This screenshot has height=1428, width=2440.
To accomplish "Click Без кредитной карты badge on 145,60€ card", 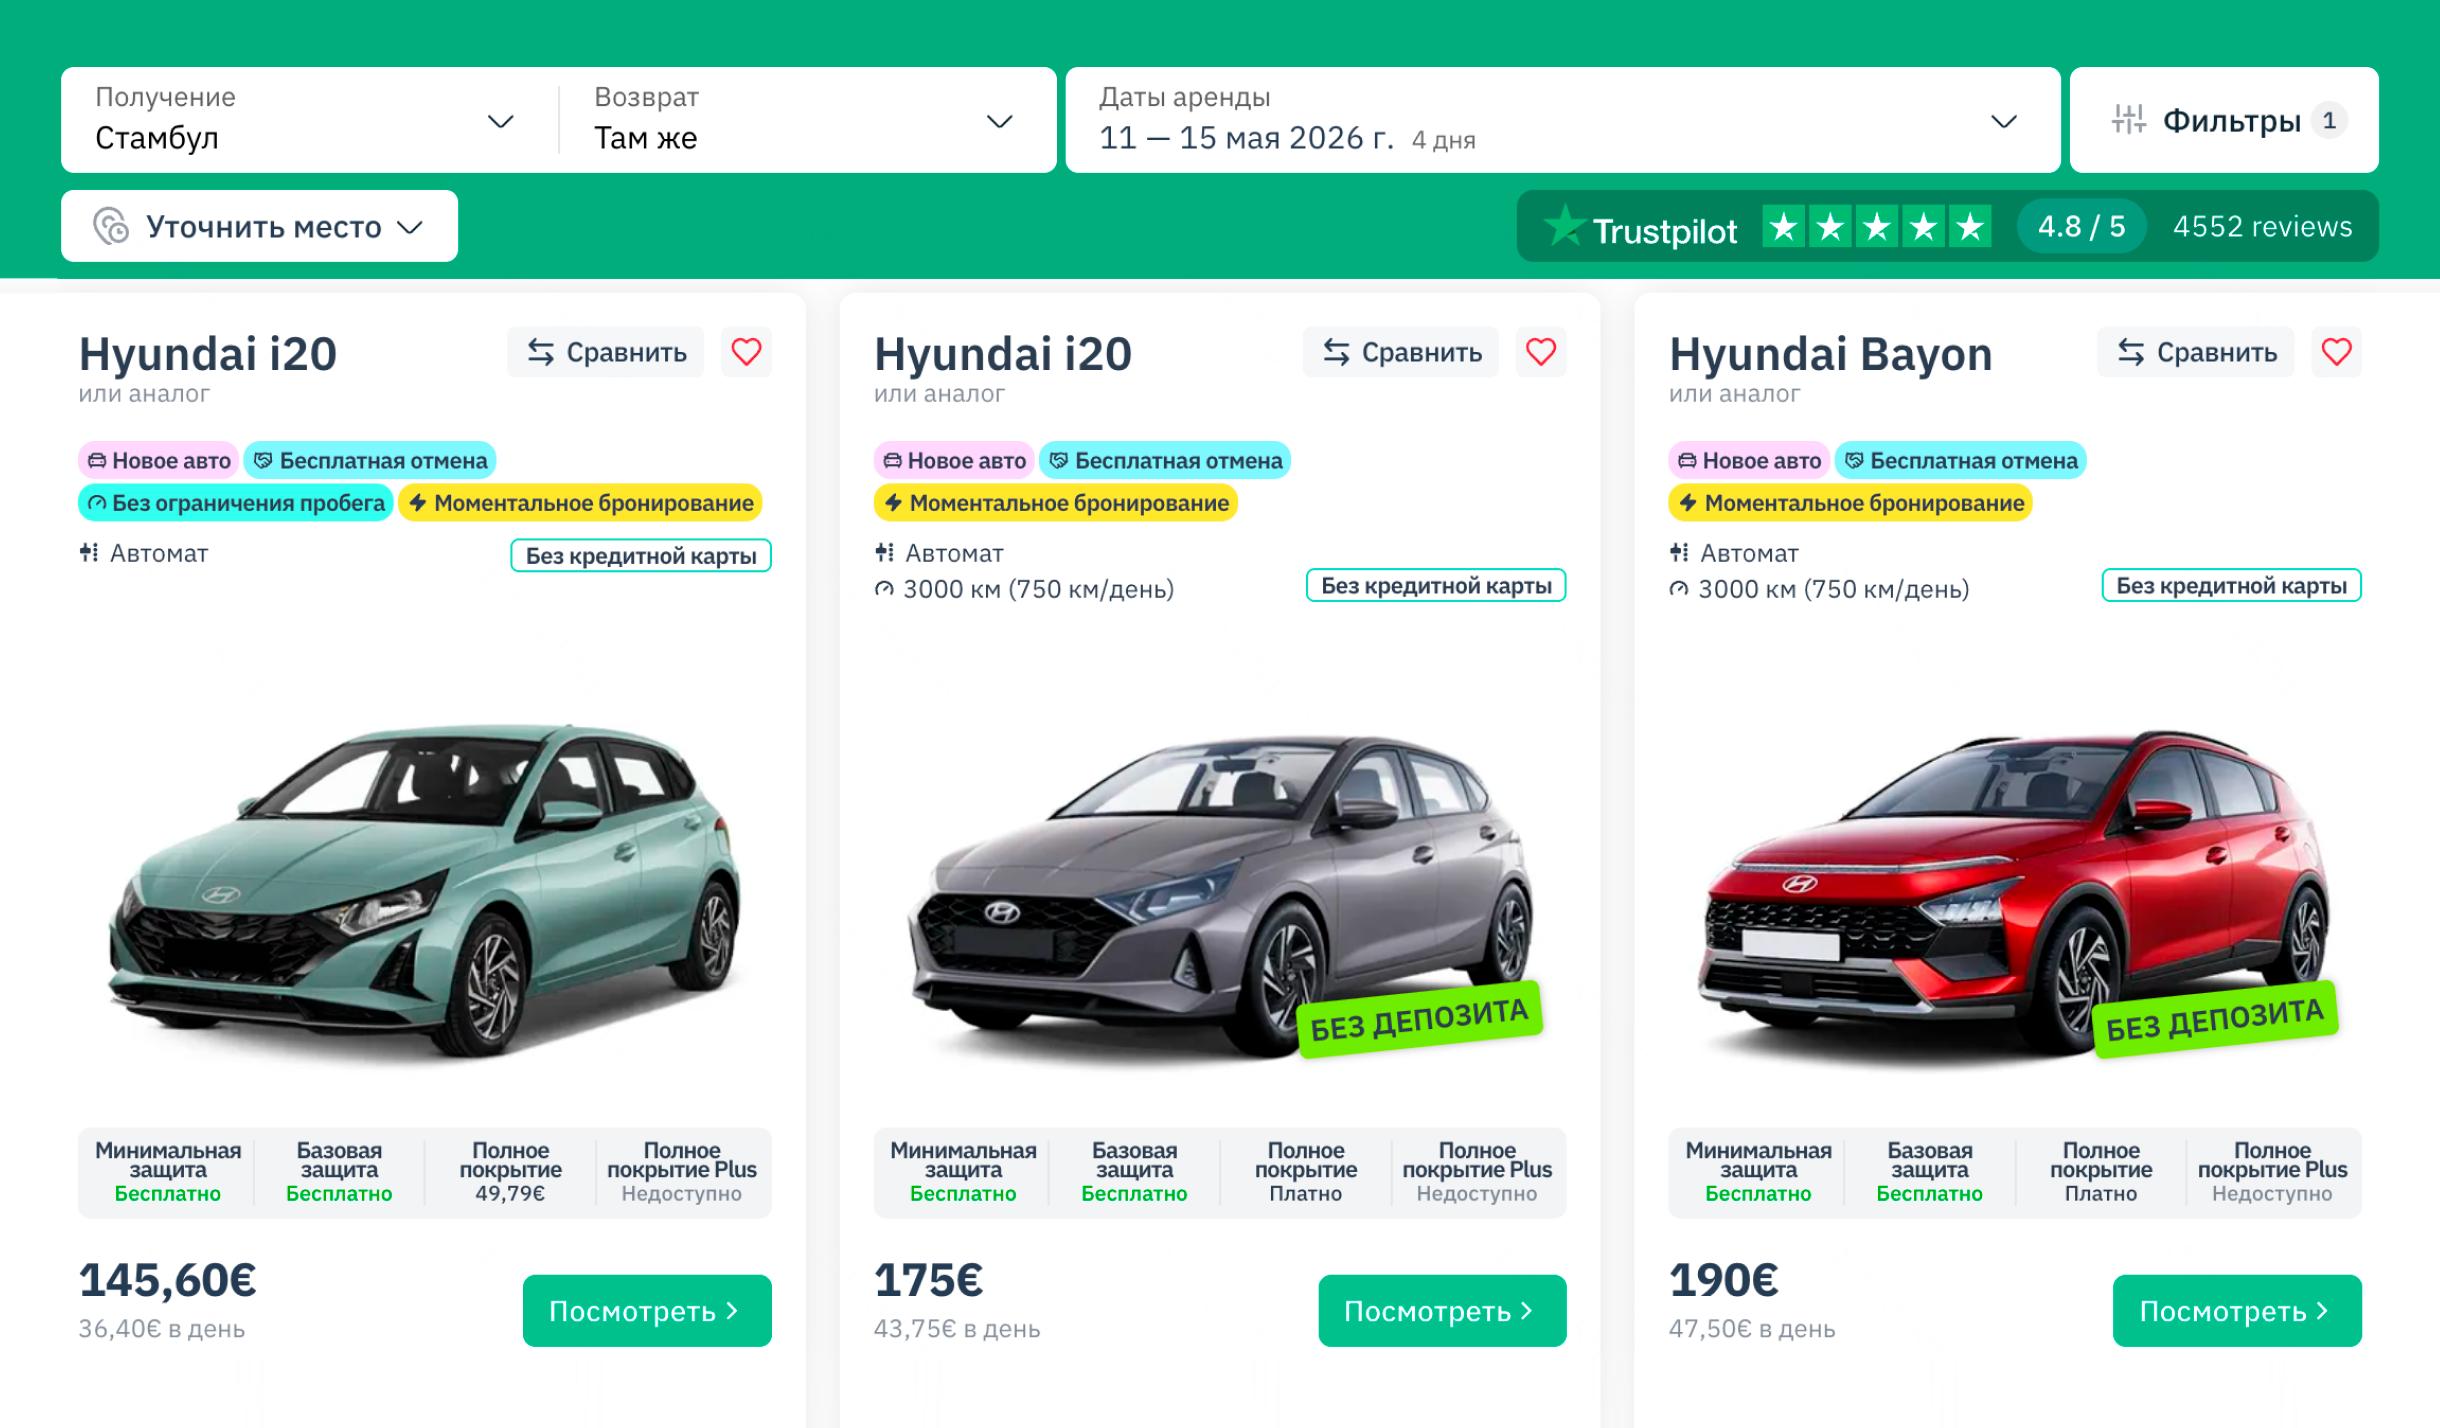I will click(x=641, y=555).
